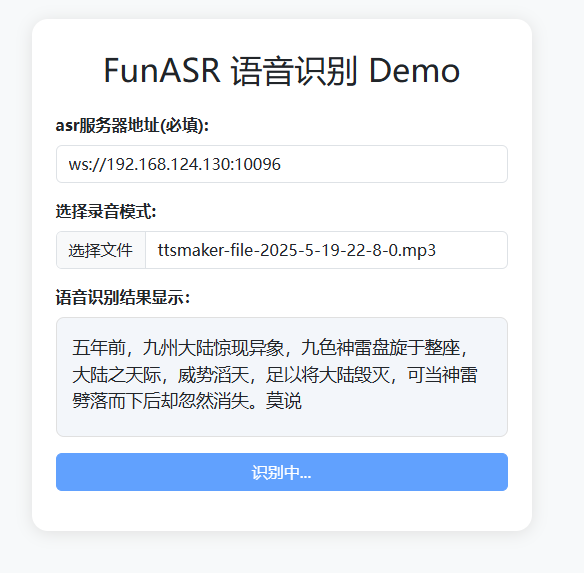
Task: Click the asr server address input field
Action: click(x=282, y=164)
